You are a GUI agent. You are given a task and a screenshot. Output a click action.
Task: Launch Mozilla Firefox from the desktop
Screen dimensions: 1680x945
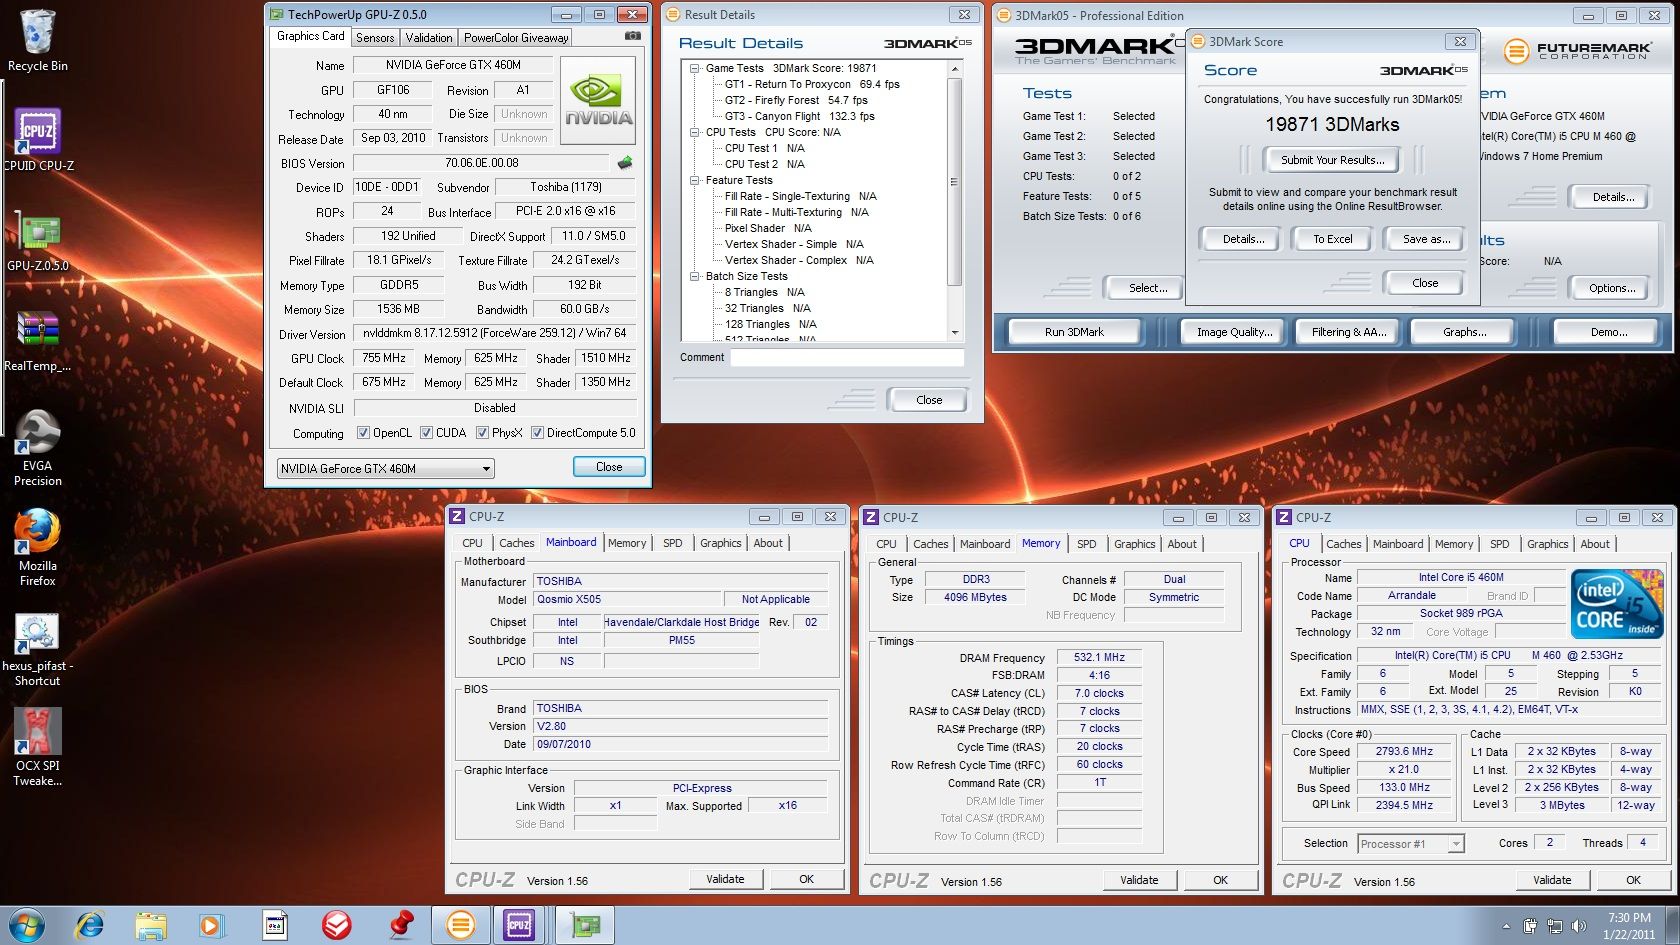(38, 548)
